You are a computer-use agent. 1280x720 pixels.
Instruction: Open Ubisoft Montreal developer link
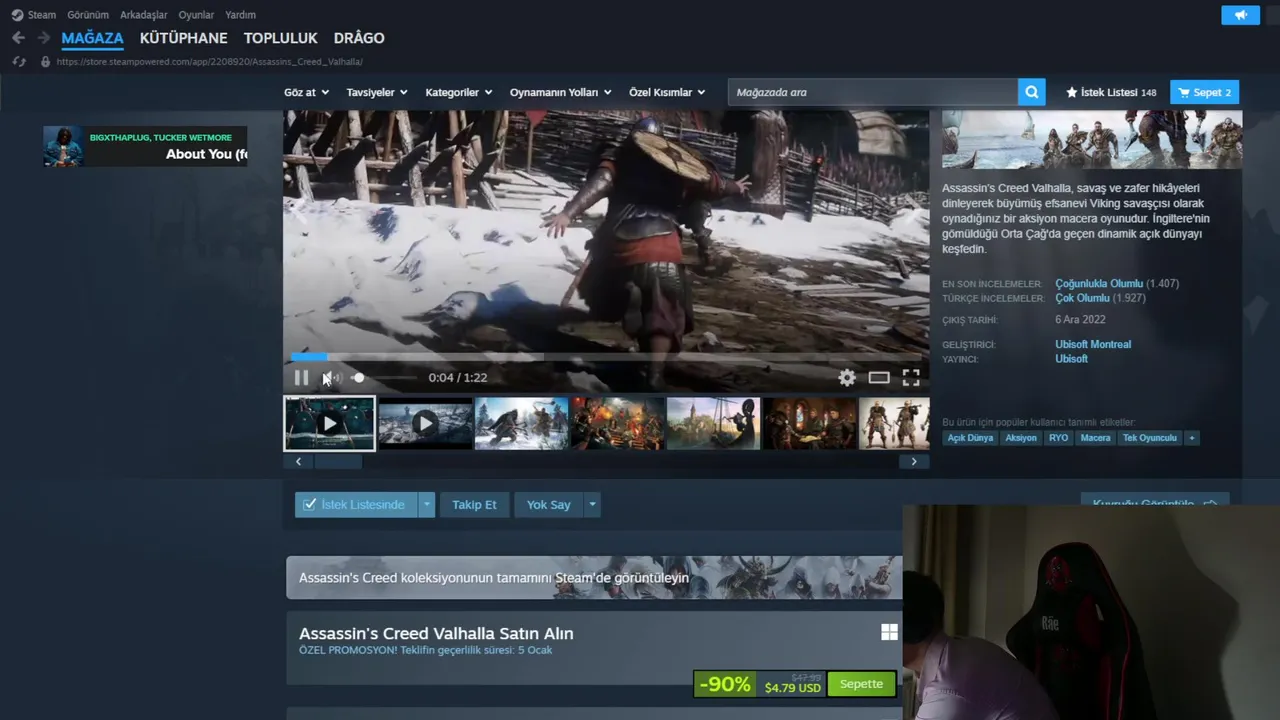(1093, 344)
